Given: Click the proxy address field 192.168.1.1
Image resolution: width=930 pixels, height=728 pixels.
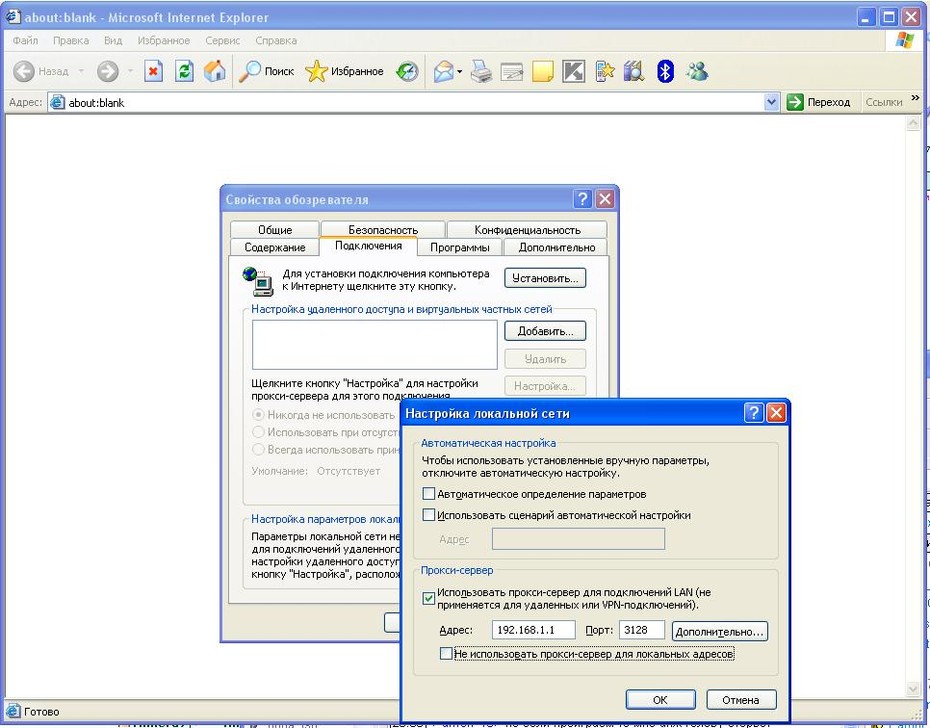Looking at the screenshot, I should coord(533,630).
